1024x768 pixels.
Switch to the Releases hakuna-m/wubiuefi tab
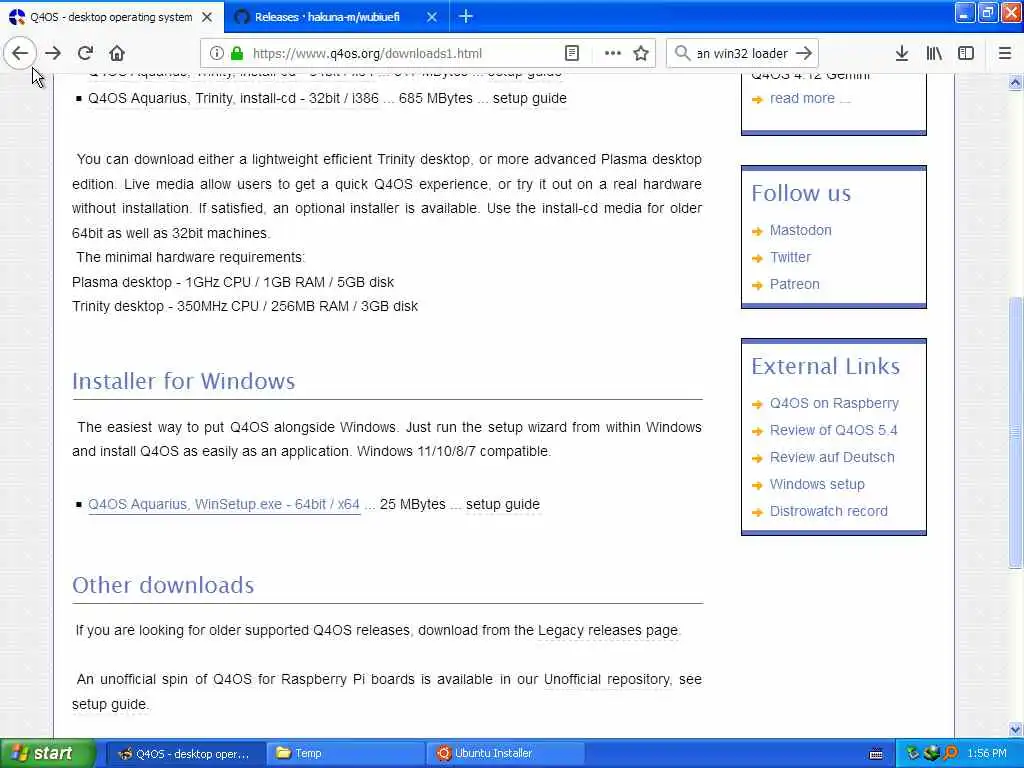coord(327,17)
